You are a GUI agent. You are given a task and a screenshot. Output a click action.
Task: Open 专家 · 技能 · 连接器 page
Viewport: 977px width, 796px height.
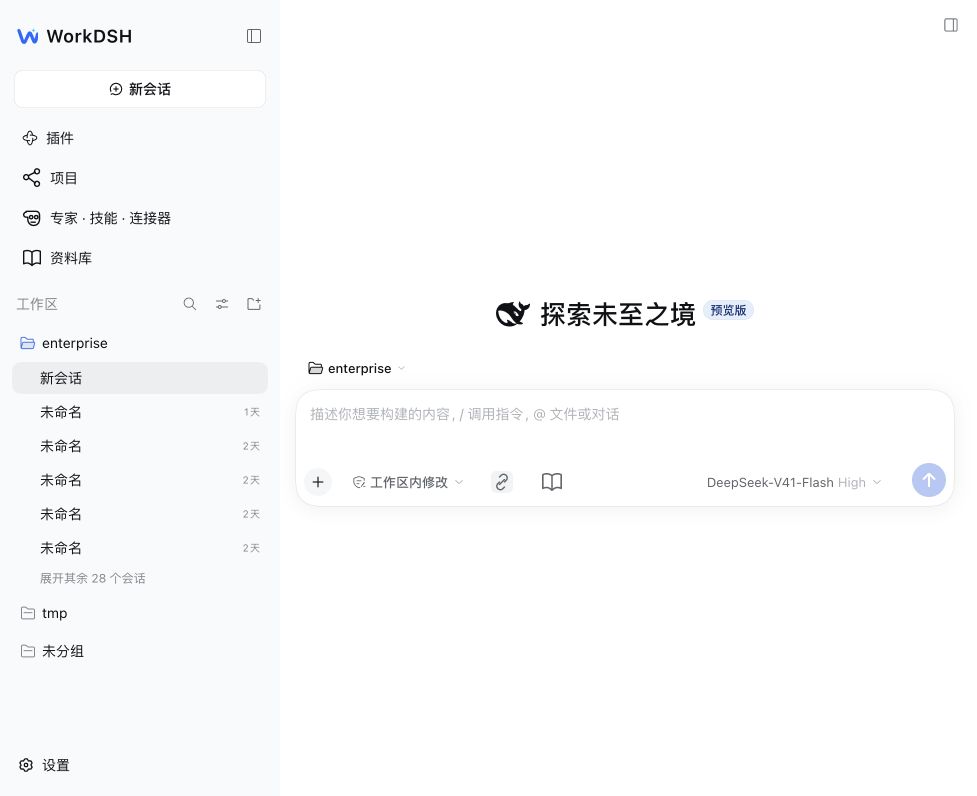97,218
